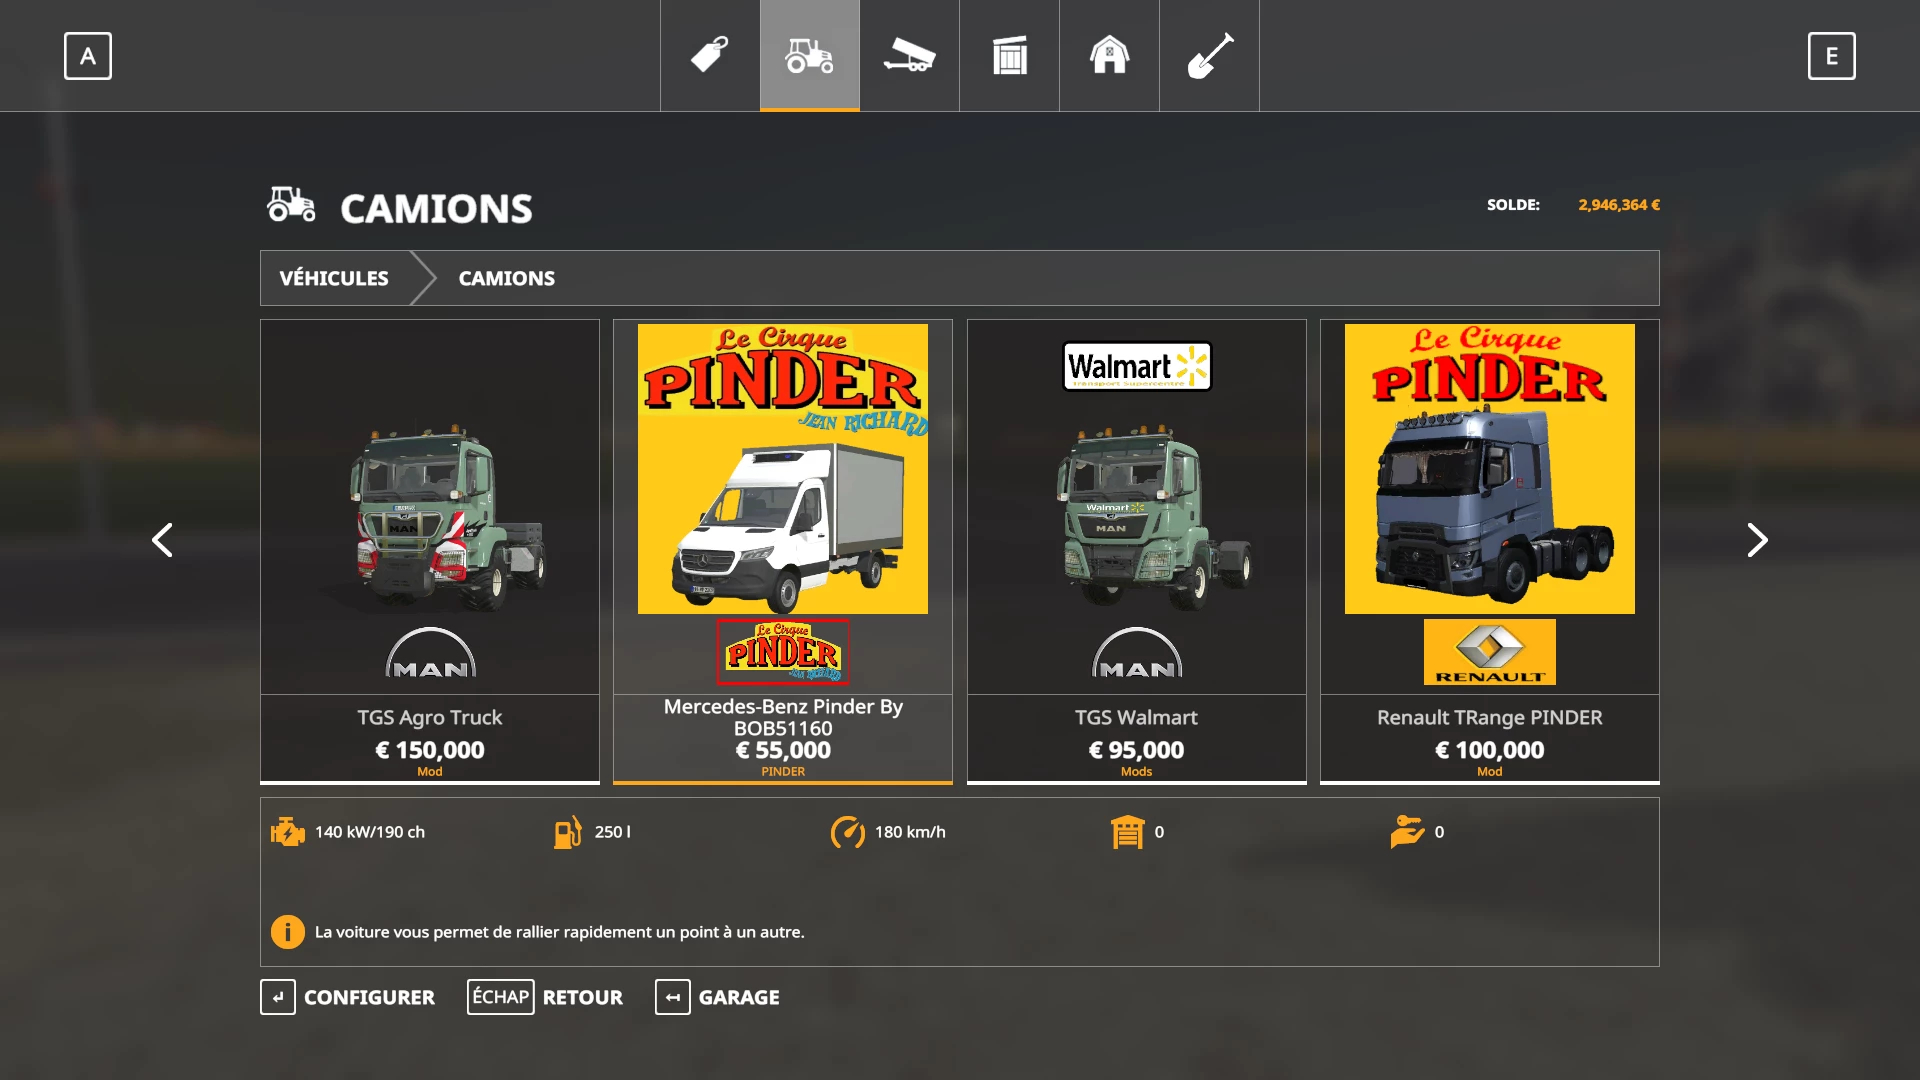The height and width of the screenshot is (1080, 1920).
Task: Open the shovel landscaping tab
Action: (1209, 55)
